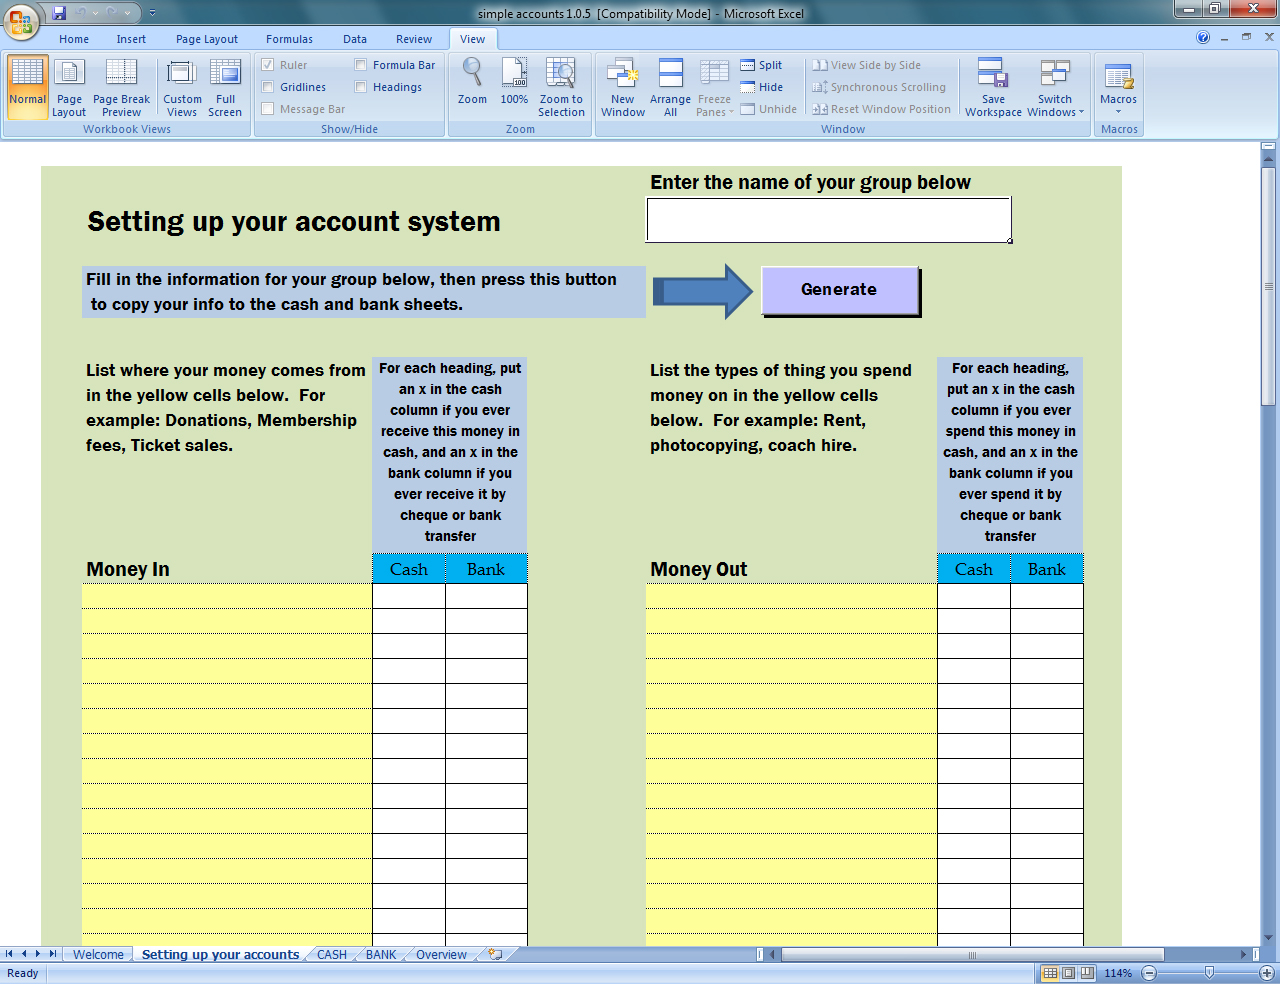Click the 114% zoom level button
1280x984 pixels.
(x=1118, y=973)
